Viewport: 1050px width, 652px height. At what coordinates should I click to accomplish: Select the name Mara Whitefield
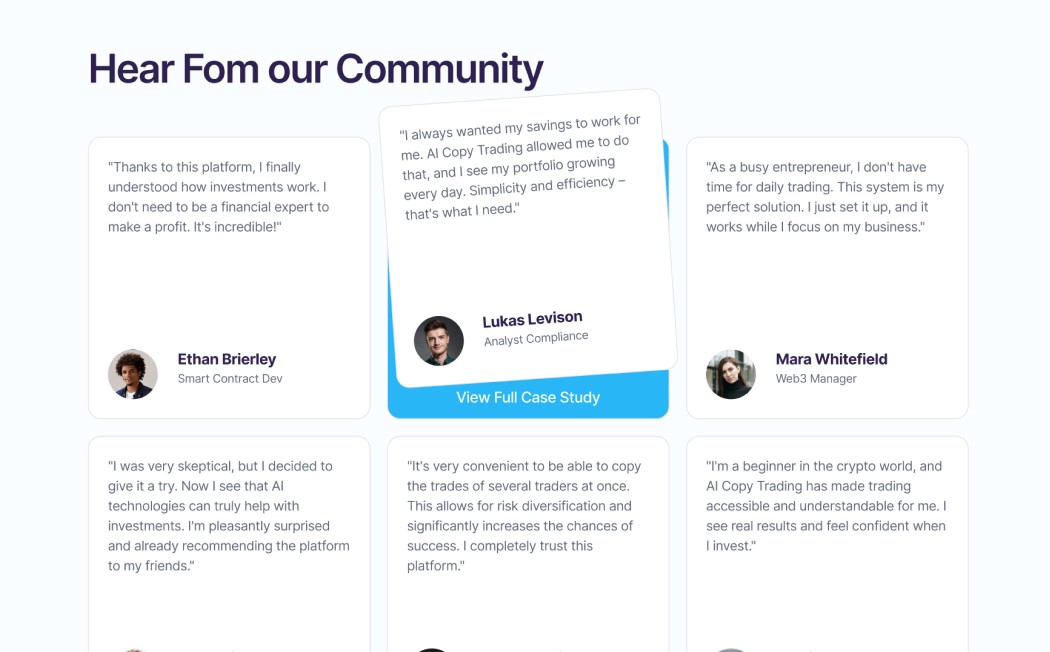[x=832, y=359]
